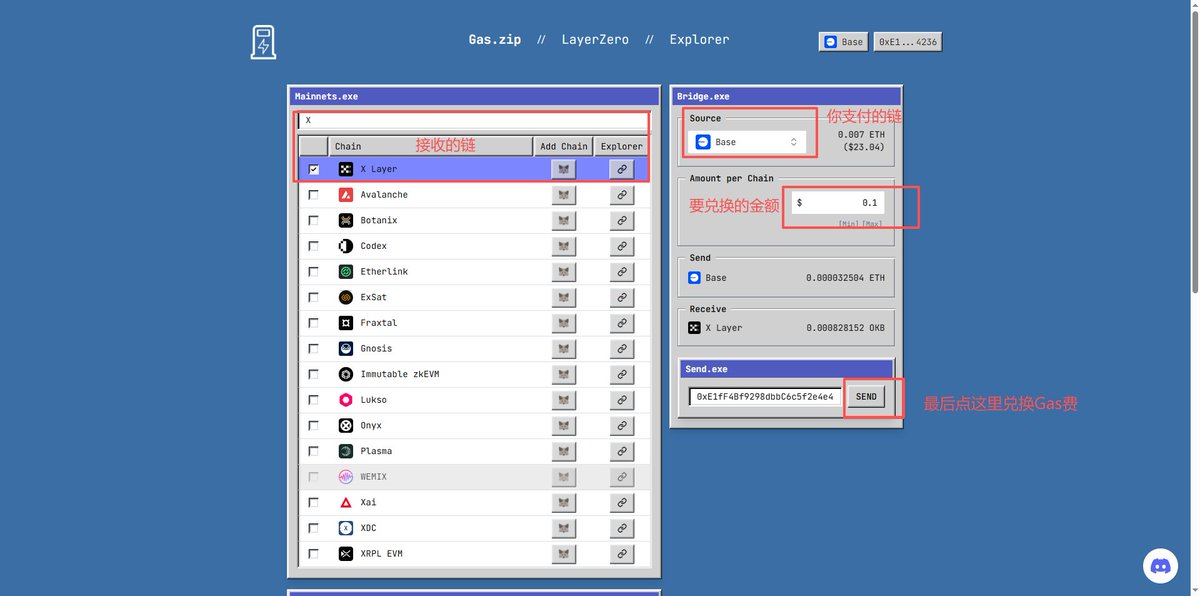Check the Fraxtal checkbox
Screen dimensions: 1200x596
pos(314,323)
